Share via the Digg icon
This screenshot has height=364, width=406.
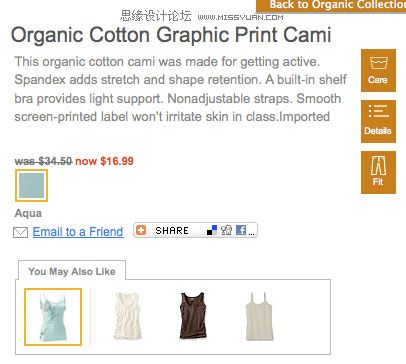pyautogui.click(x=226, y=230)
